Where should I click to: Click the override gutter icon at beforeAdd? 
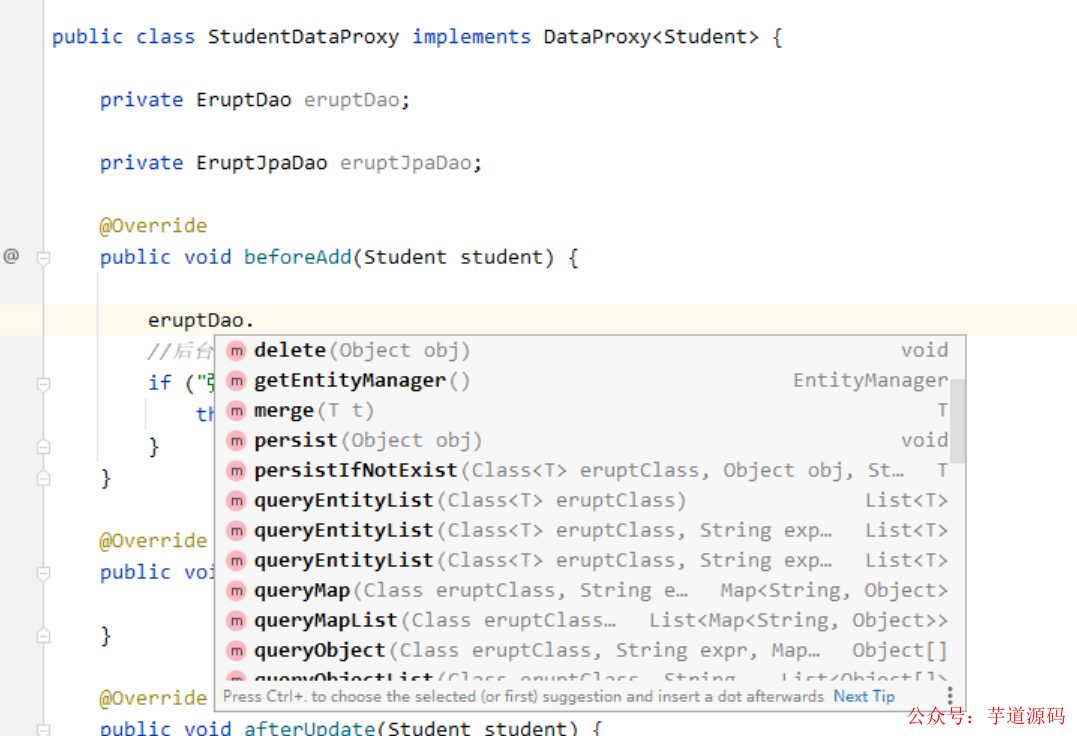click(x=11, y=256)
